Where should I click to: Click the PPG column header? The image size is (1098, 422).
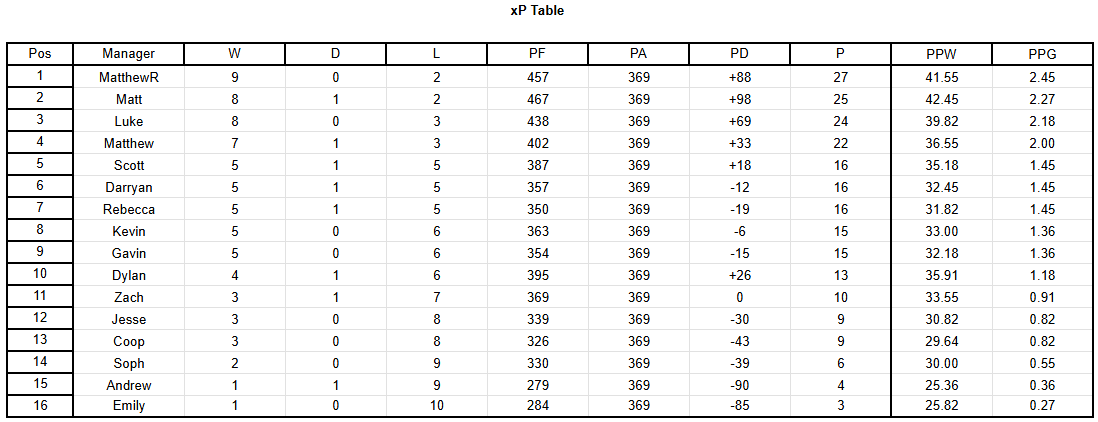pos(1042,54)
